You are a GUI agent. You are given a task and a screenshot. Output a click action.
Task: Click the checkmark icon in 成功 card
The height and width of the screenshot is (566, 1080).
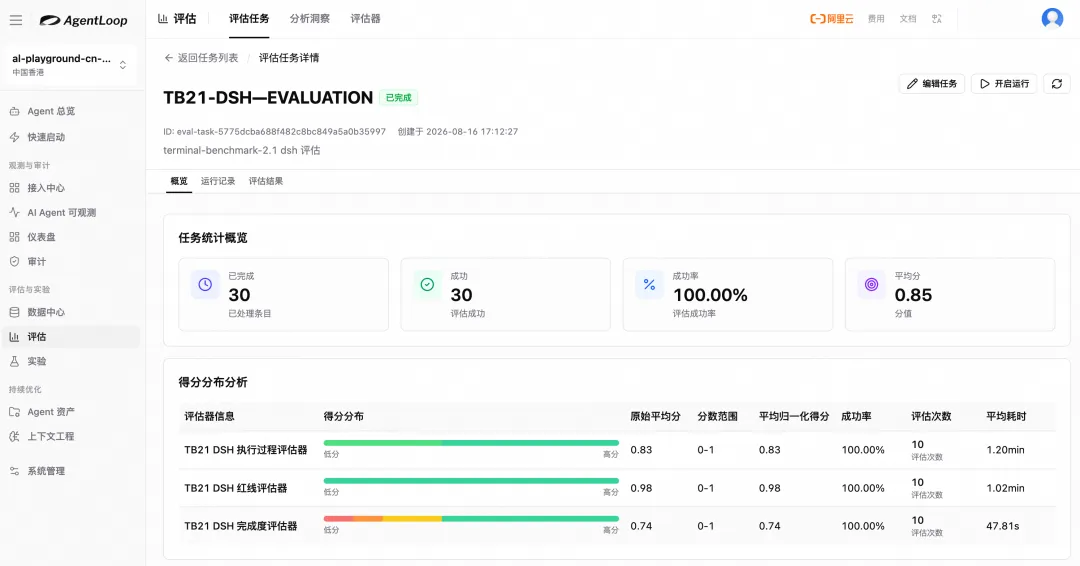[x=427, y=284]
